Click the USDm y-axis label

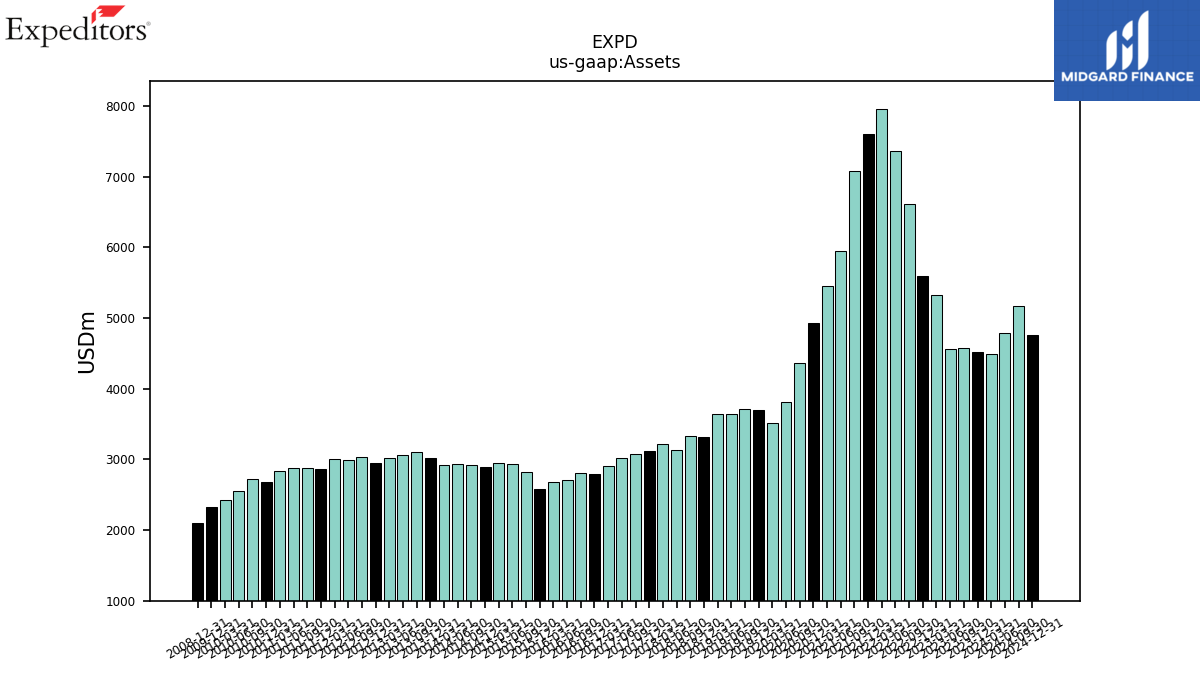click(x=87, y=341)
